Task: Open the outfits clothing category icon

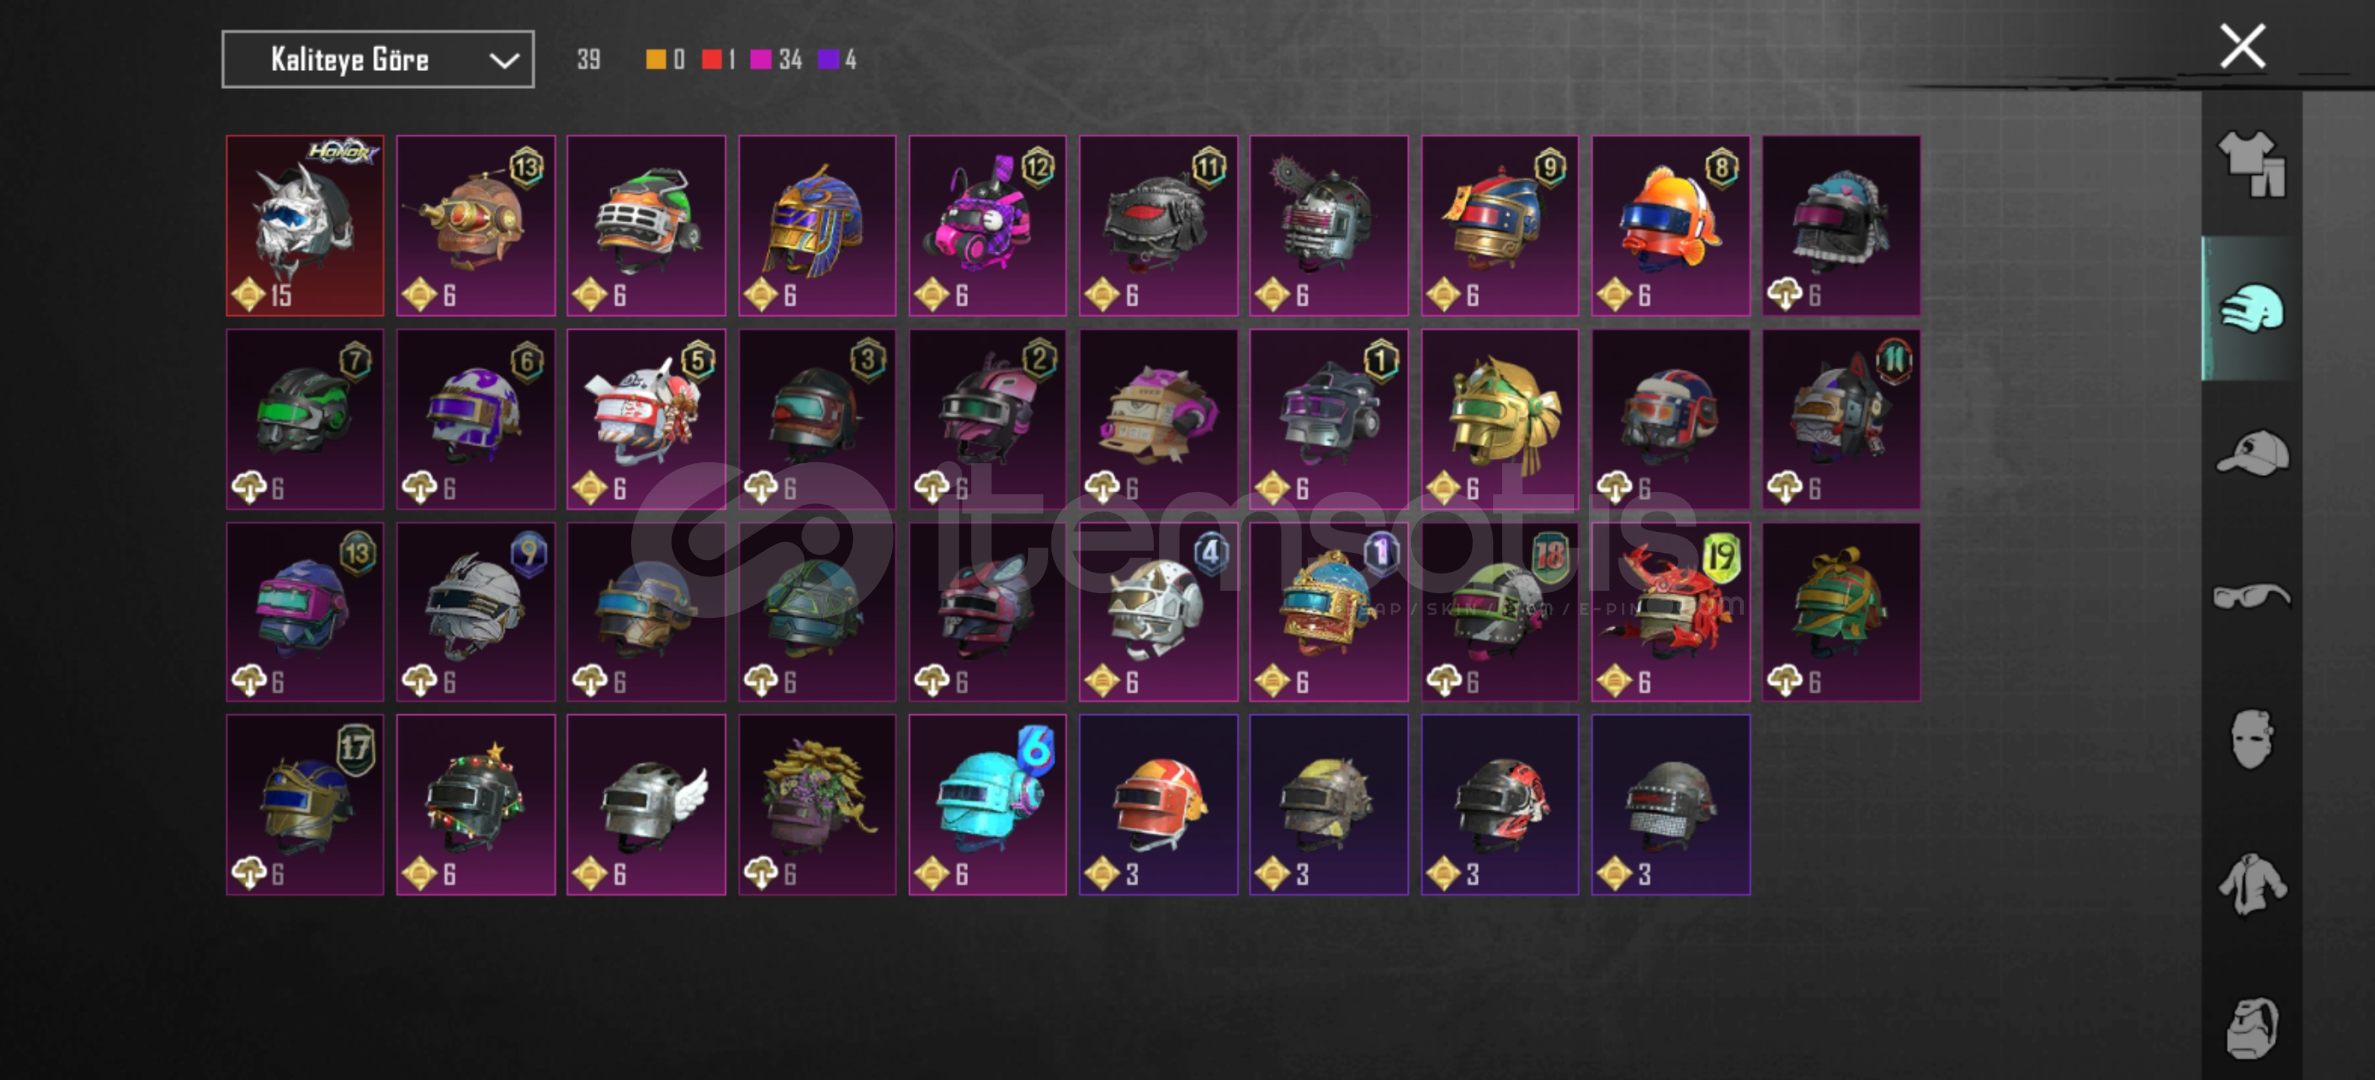Action: click(x=2252, y=164)
